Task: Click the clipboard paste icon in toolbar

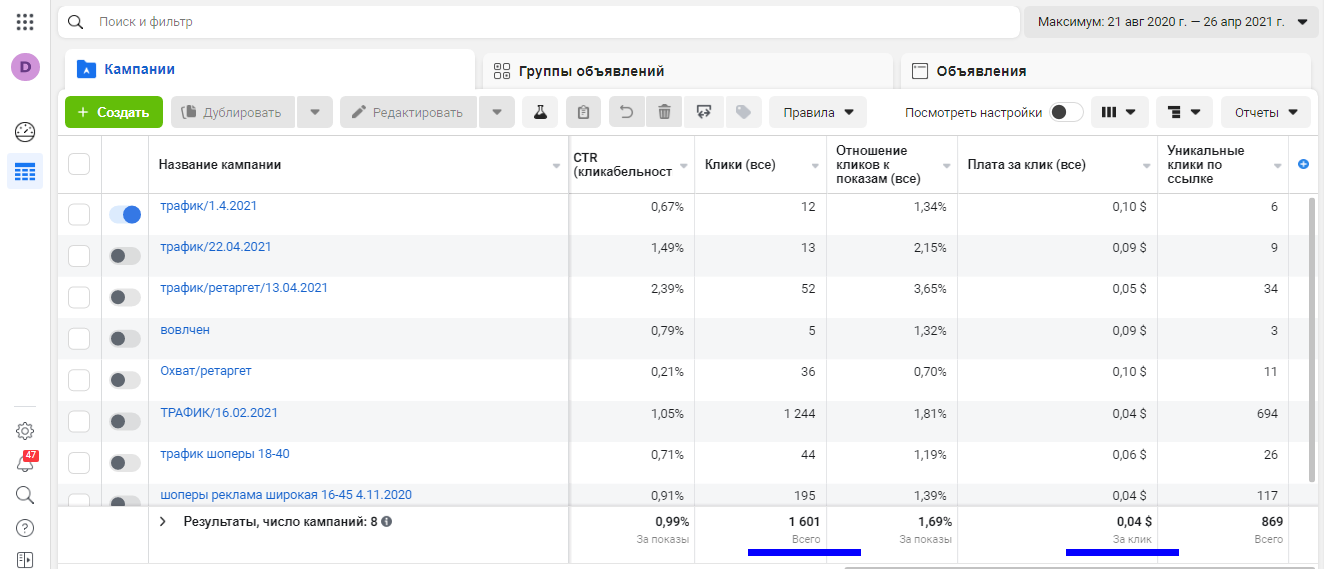Action: (584, 112)
